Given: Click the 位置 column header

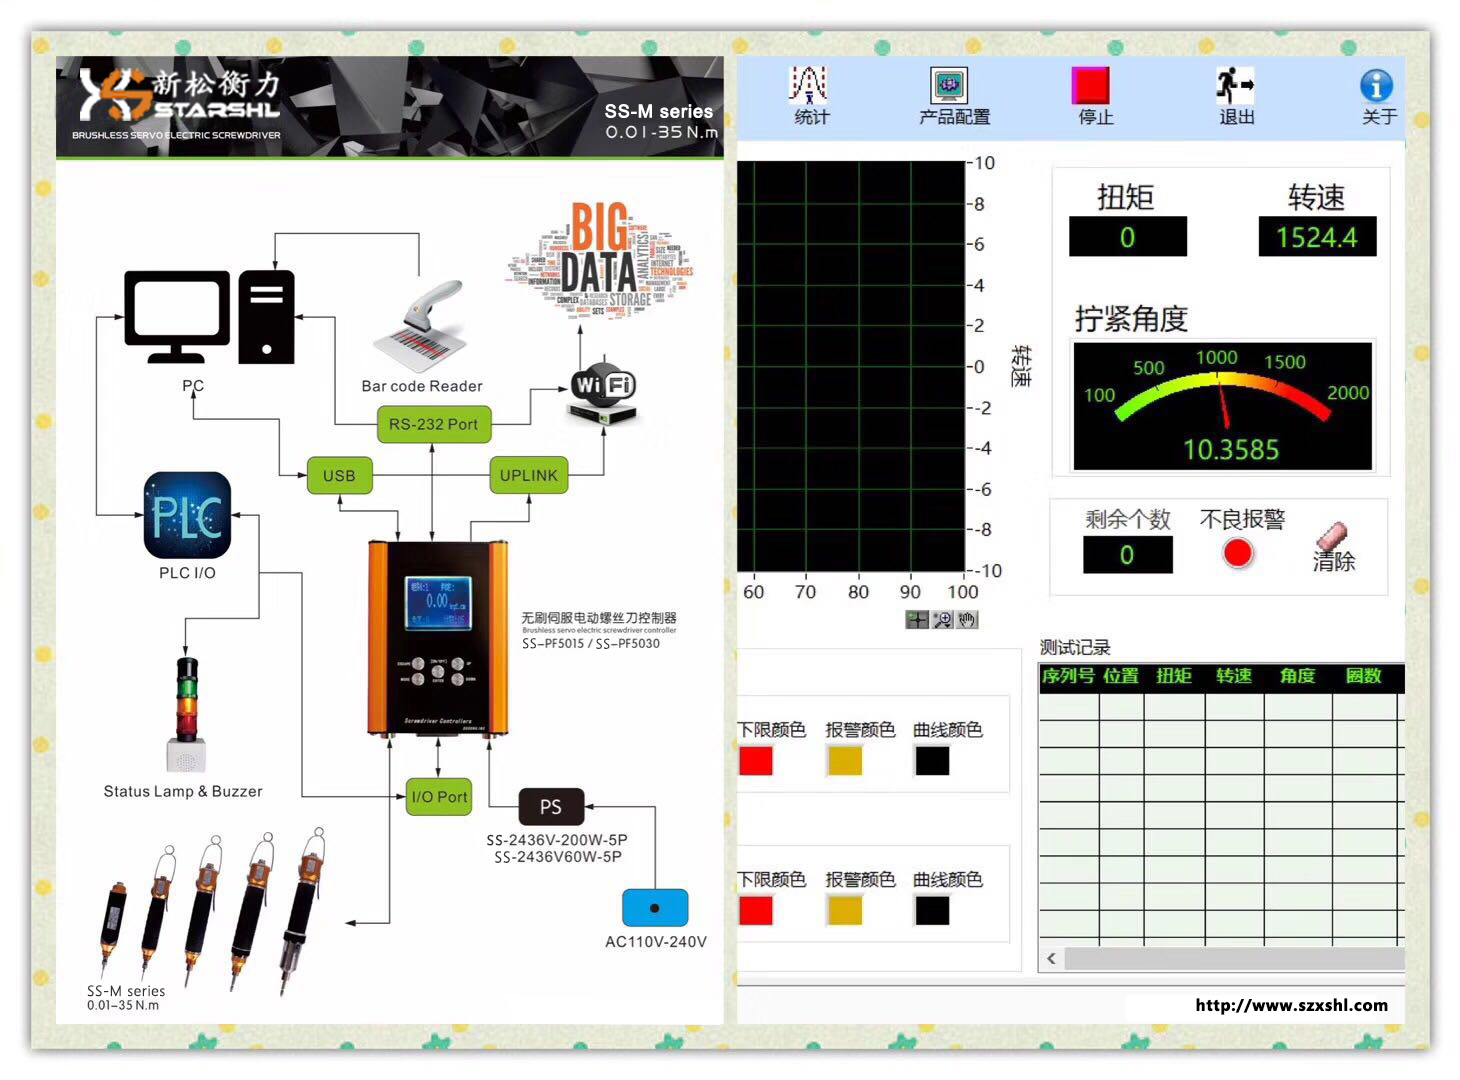Looking at the screenshot, I should point(1121,676).
